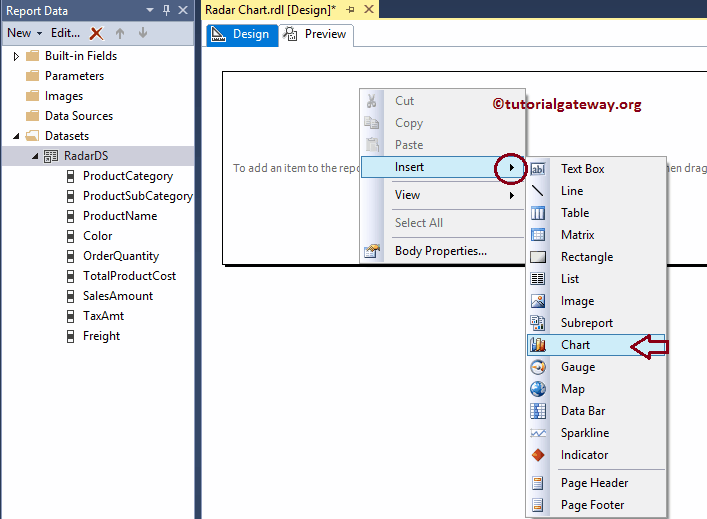Open the View submenu arrow

click(x=512, y=195)
